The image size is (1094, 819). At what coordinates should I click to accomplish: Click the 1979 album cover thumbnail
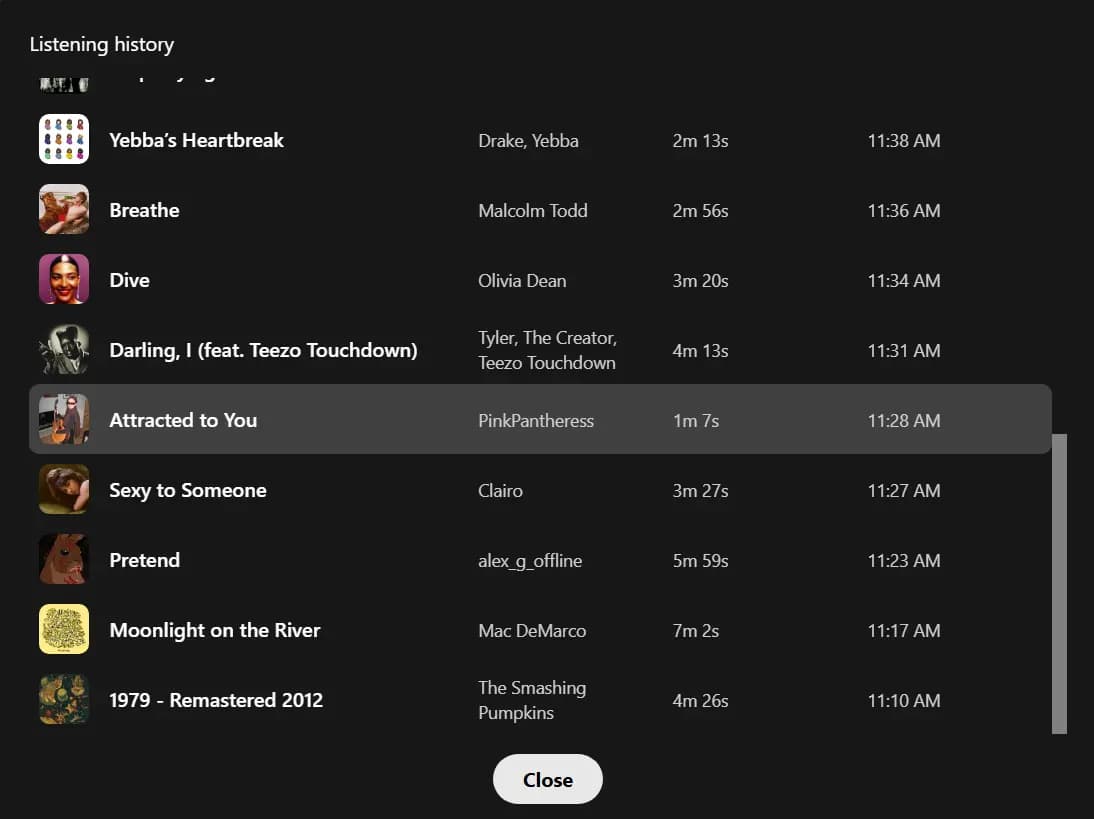63,700
